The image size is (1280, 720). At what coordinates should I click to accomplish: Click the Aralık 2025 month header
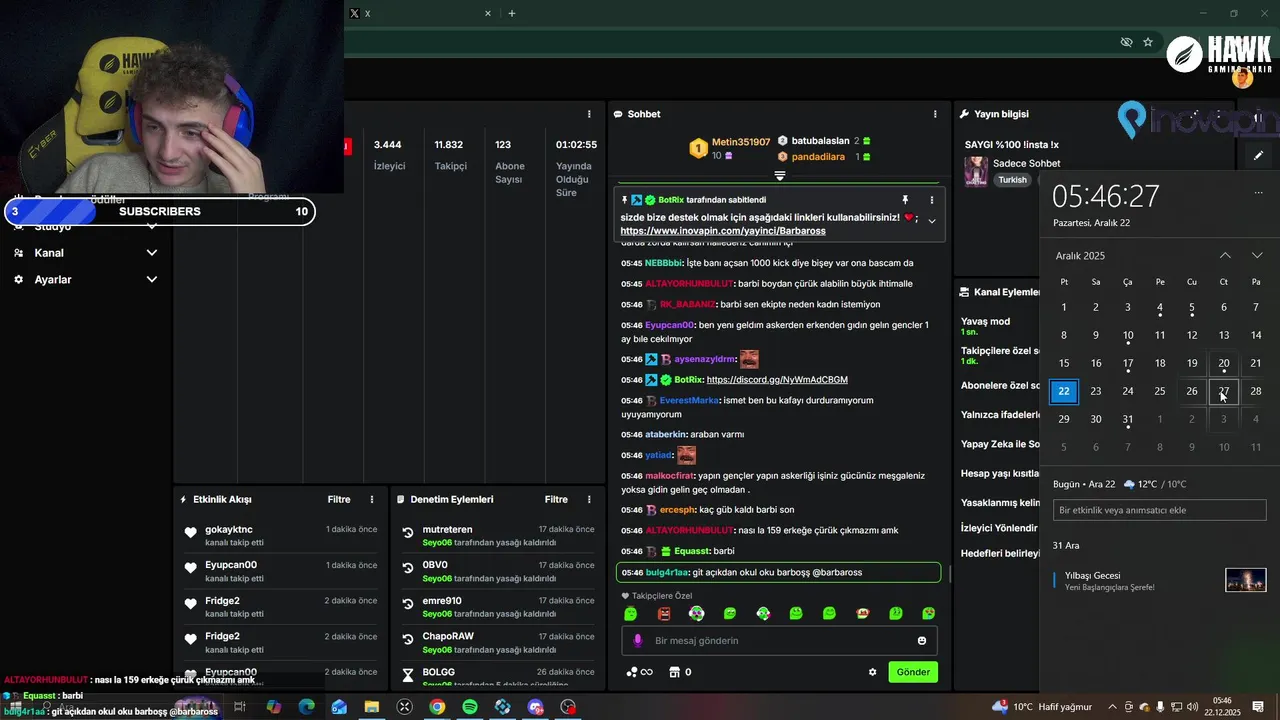click(1080, 256)
